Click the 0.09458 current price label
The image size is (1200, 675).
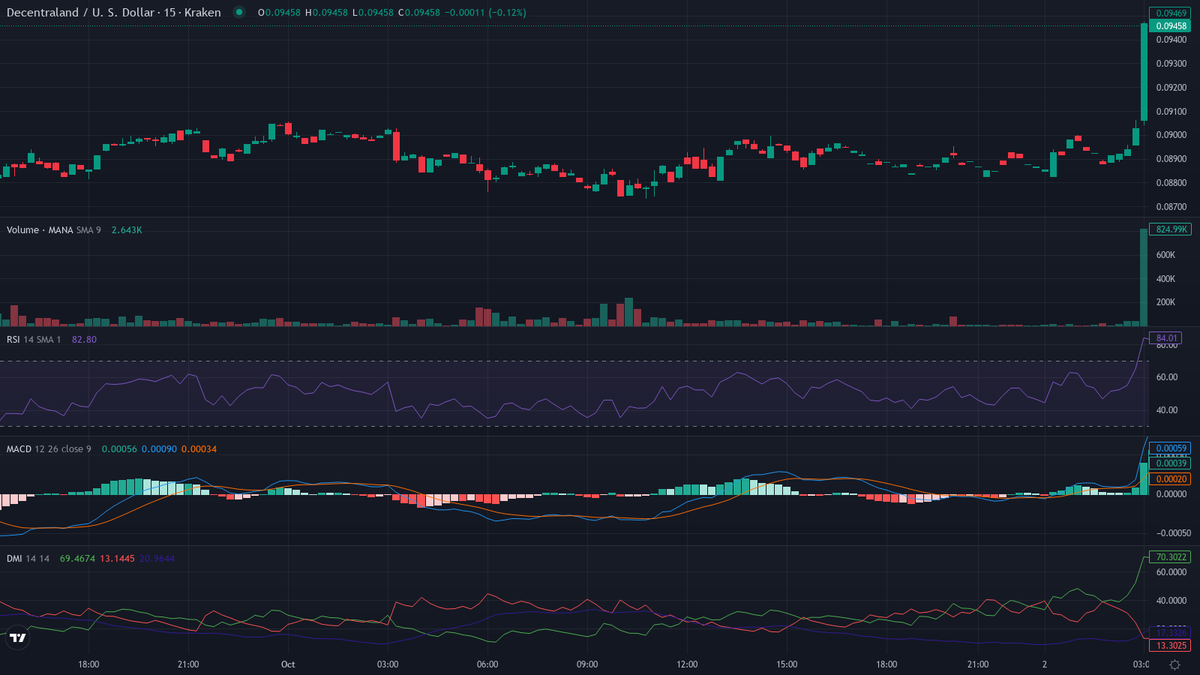(x=1172, y=26)
